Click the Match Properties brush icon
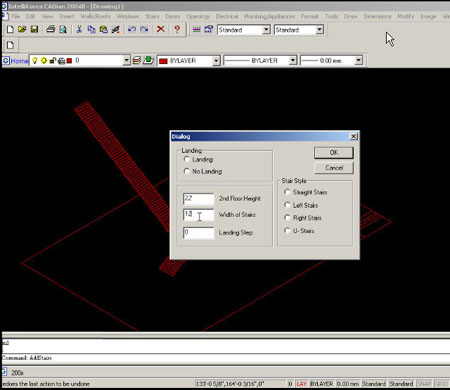The width and height of the screenshot is (450, 390). pyautogui.click(x=115, y=29)
